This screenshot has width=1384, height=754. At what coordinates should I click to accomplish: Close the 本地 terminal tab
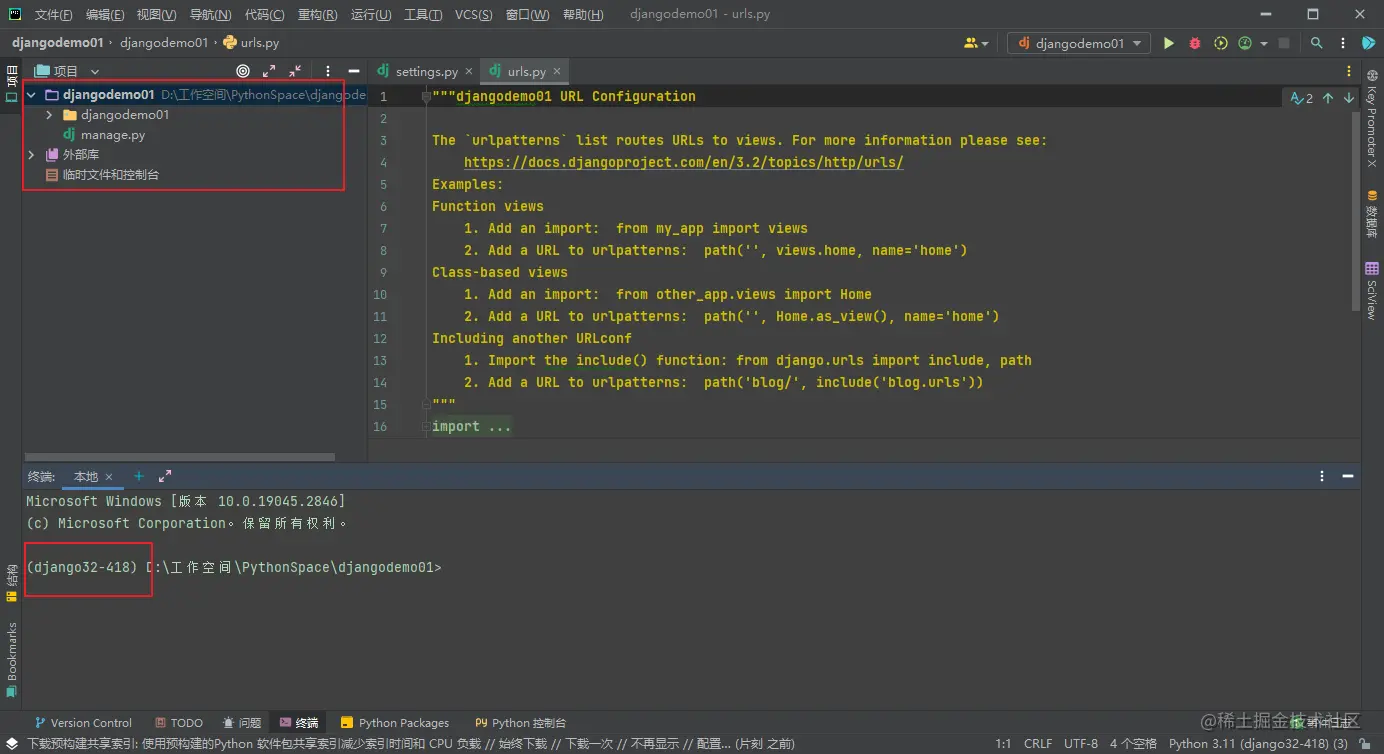(x=109, y=477)
